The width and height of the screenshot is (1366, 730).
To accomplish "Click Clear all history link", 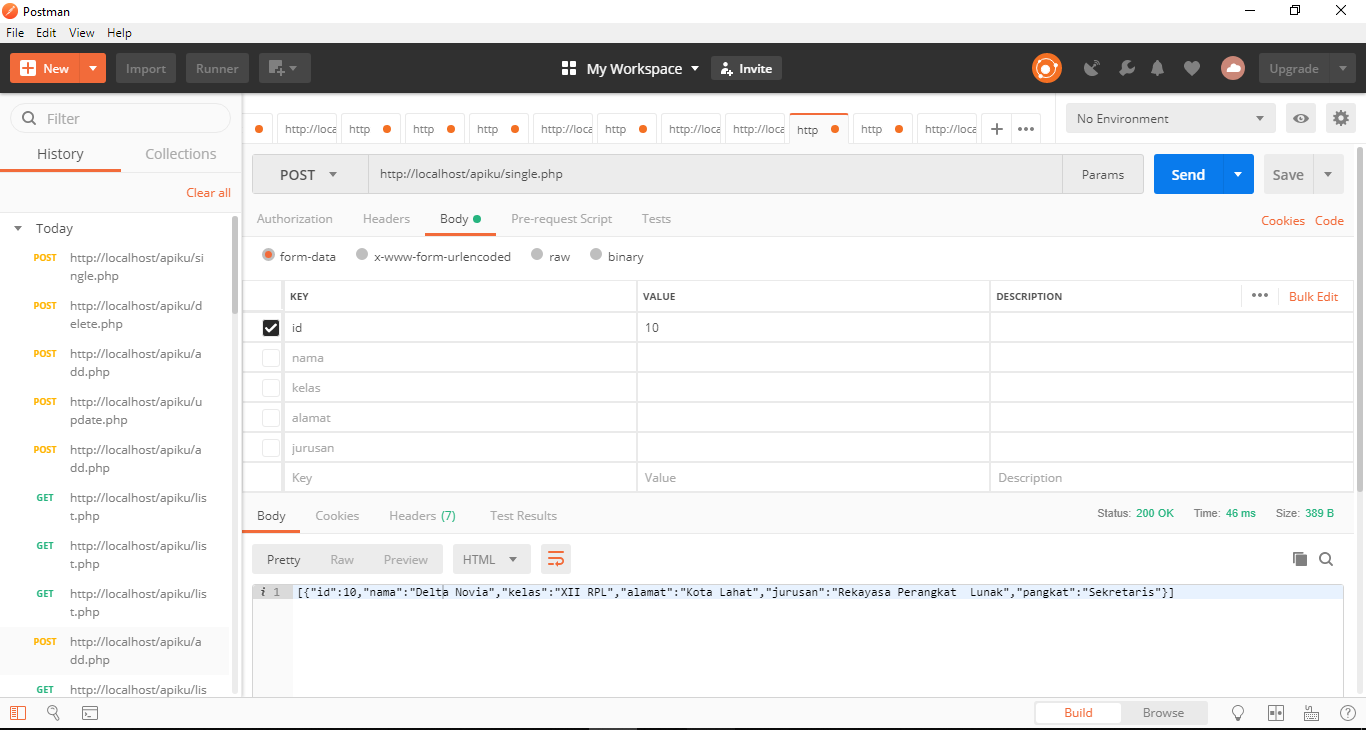I will click(208, 192).
